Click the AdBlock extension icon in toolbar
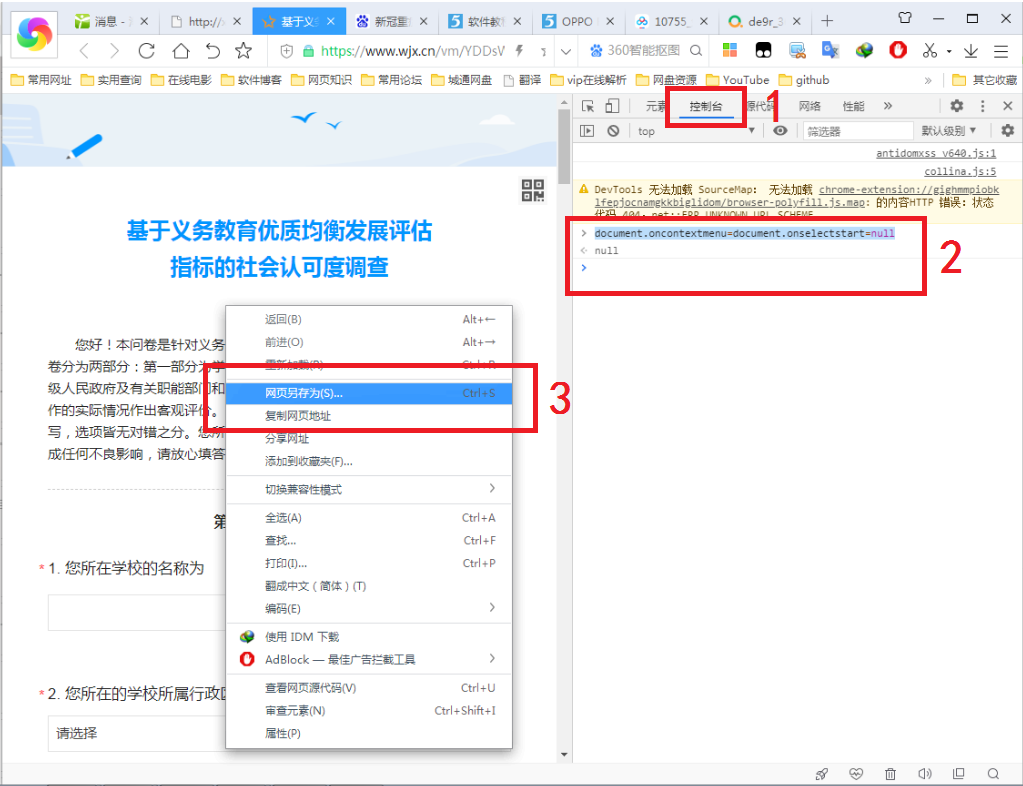The height and width of the screenshot is (786, 1023). (x=896, y=48)
